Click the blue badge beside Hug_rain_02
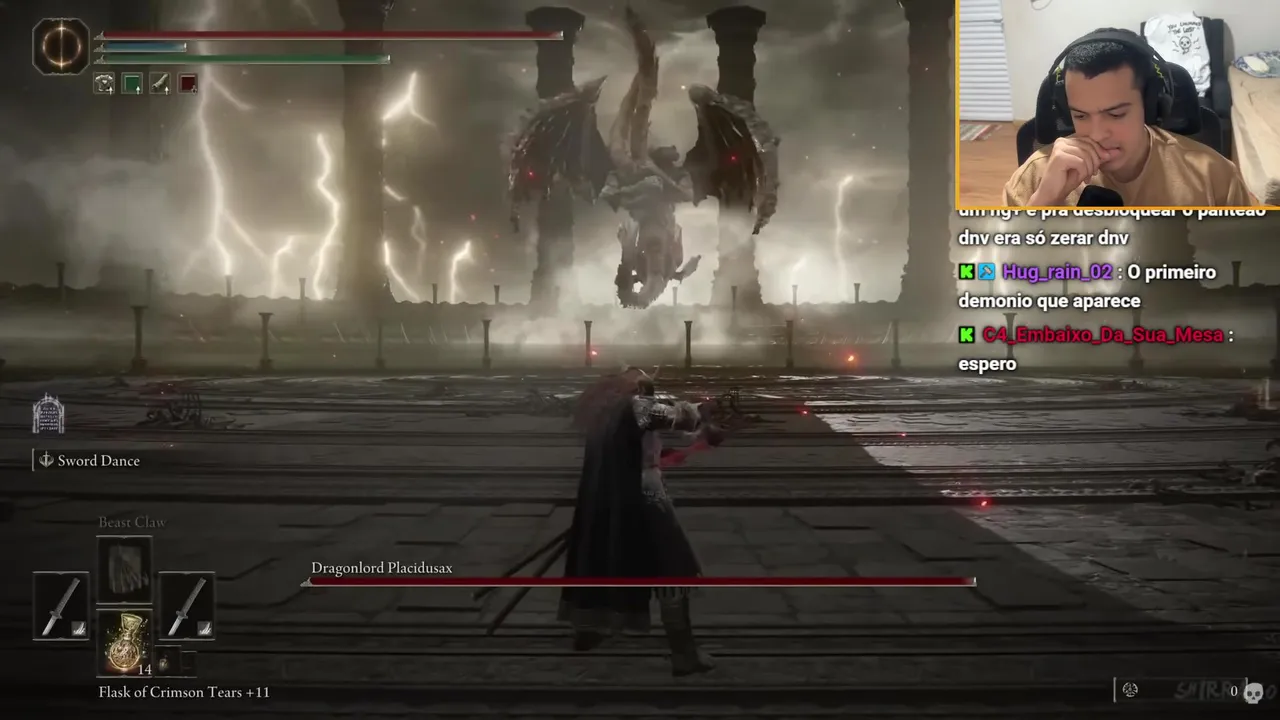Viewport: 1280px width, 720px height. (986, 272)
